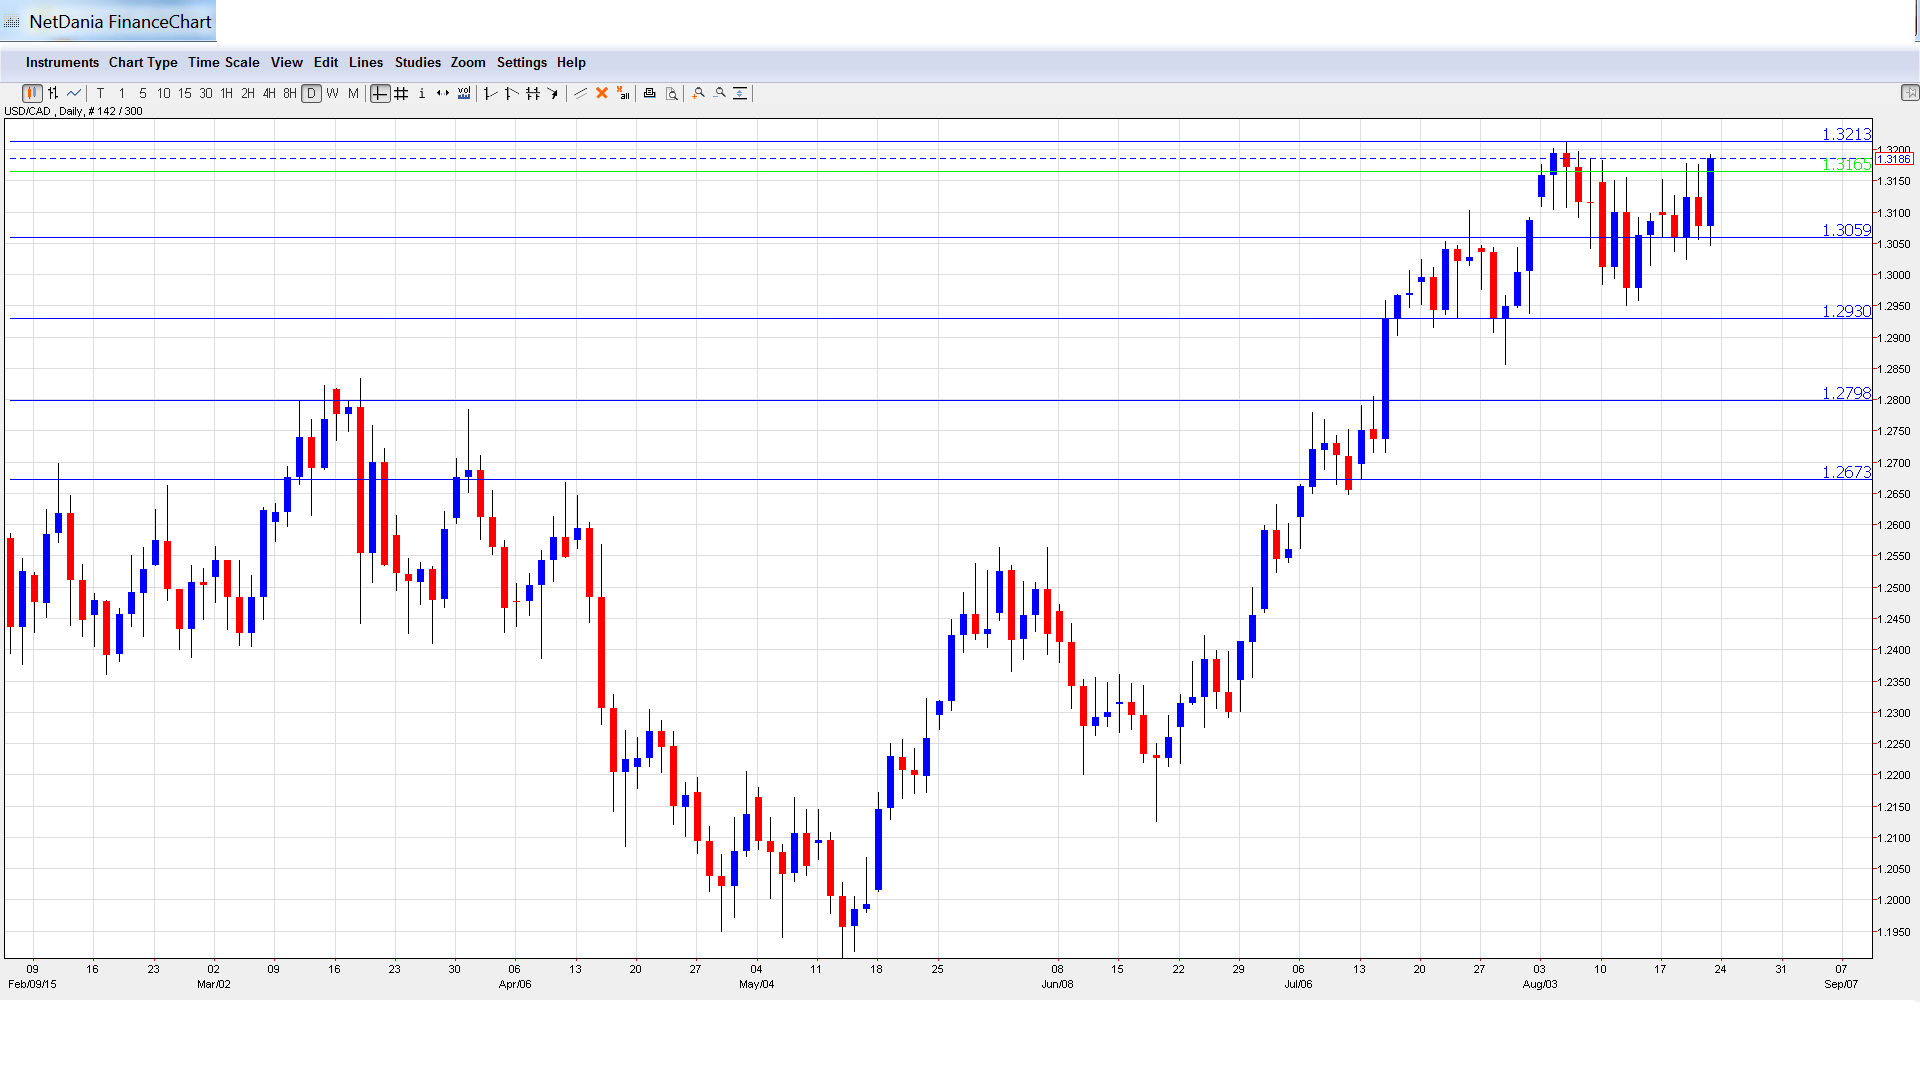Click delete selected line X icon

tap(602, 93)
